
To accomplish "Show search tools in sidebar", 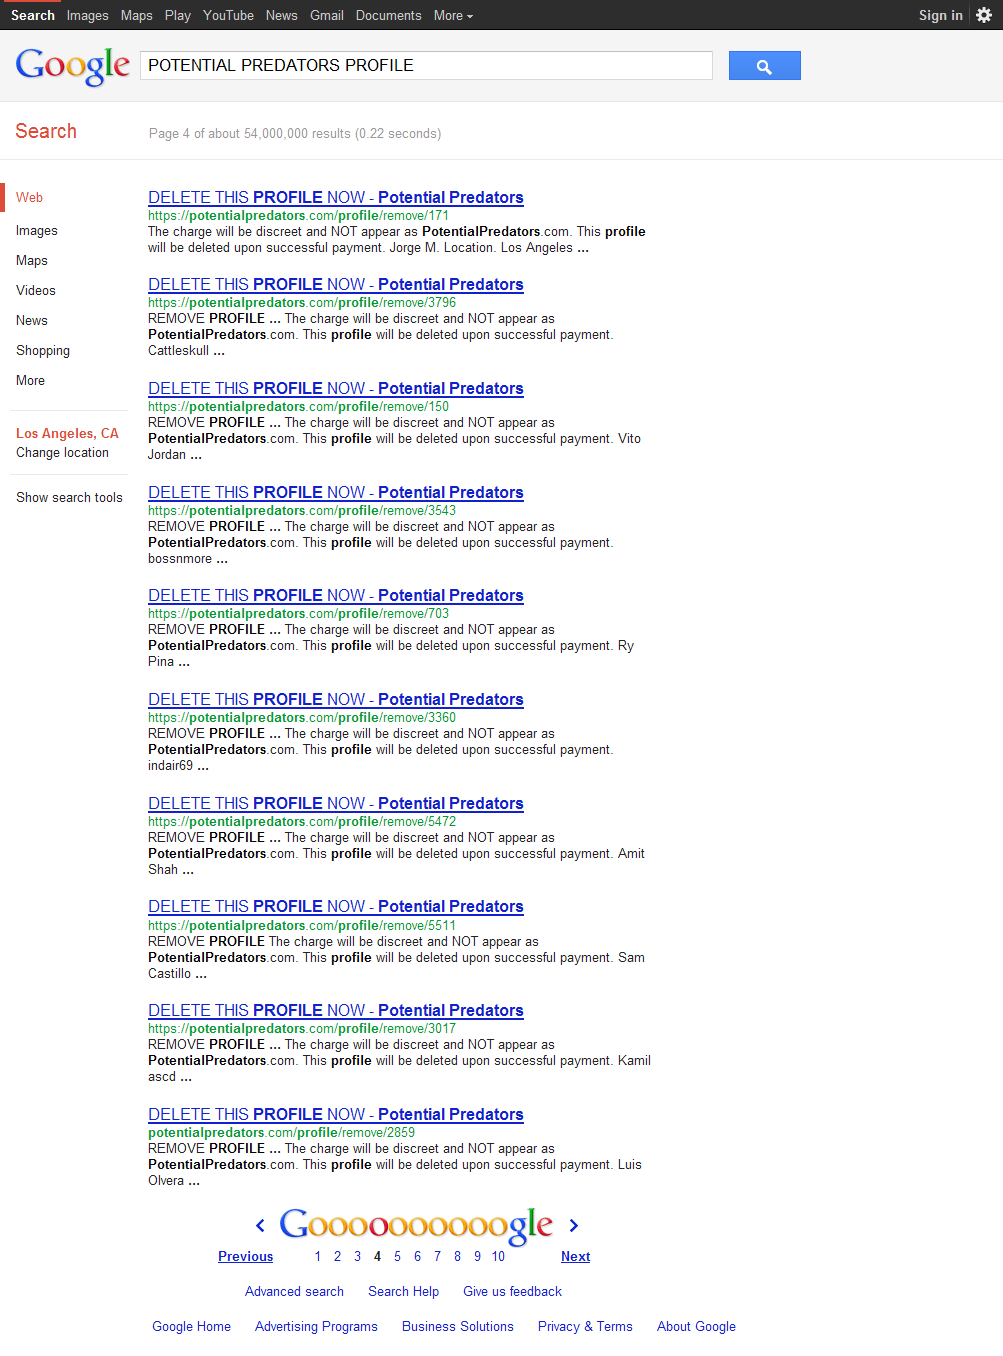I will 69,497.
